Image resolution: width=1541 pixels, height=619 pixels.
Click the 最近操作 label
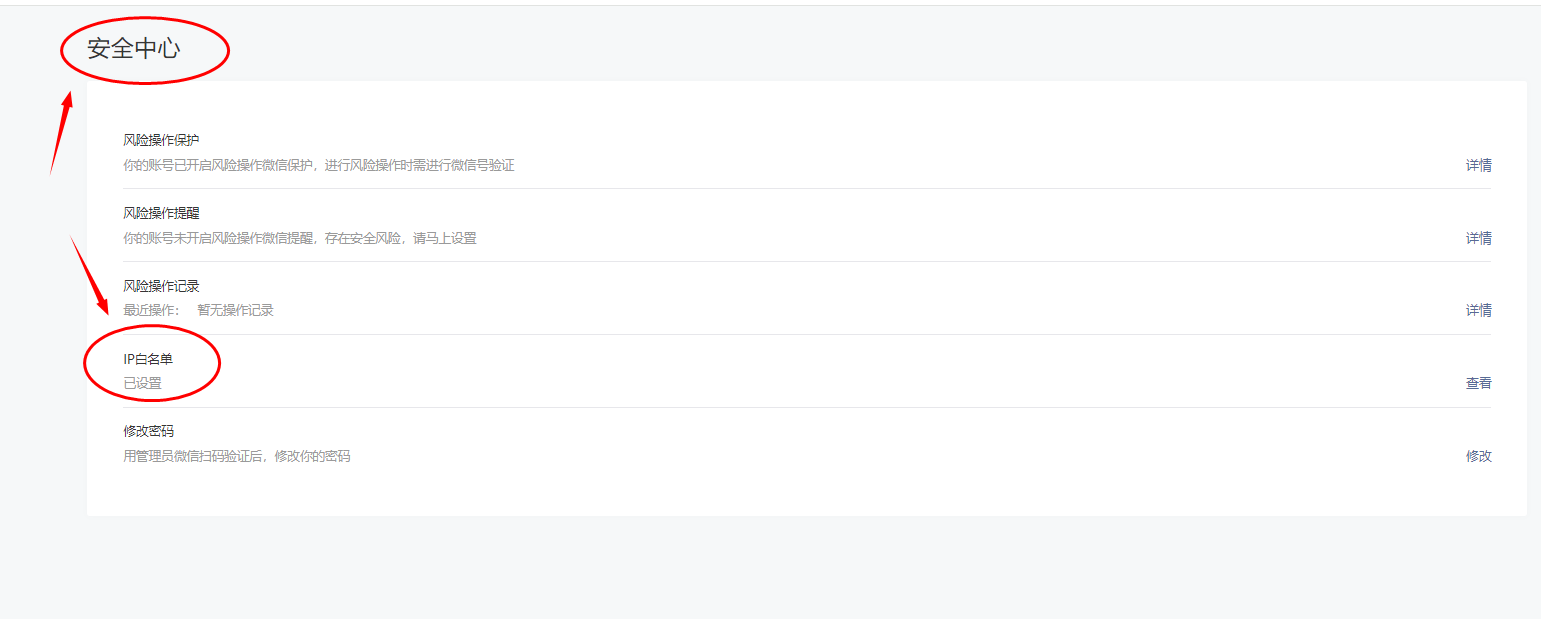[x=151, y=311]
